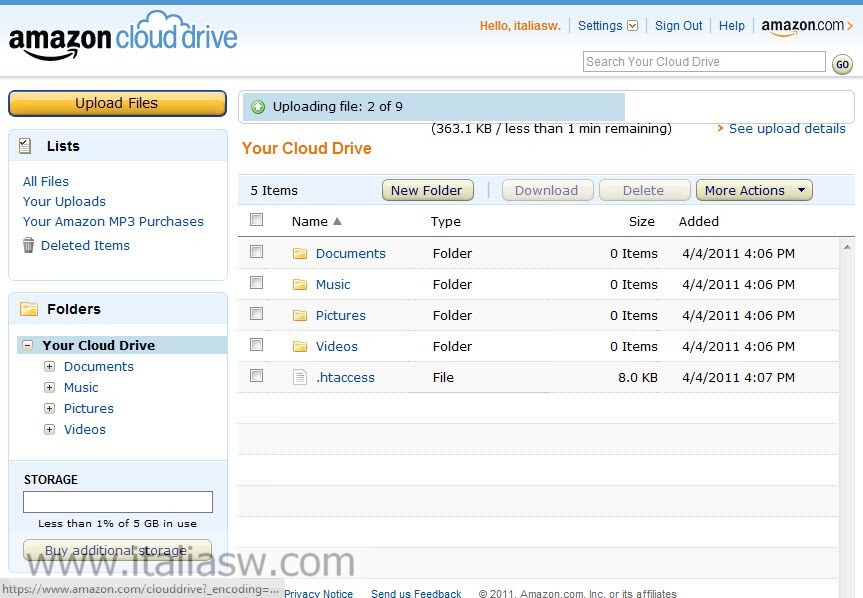Click the Videos folder icon in file list
Image resolution: width=863 pixels, height=598 pixels.
point(300,346)
